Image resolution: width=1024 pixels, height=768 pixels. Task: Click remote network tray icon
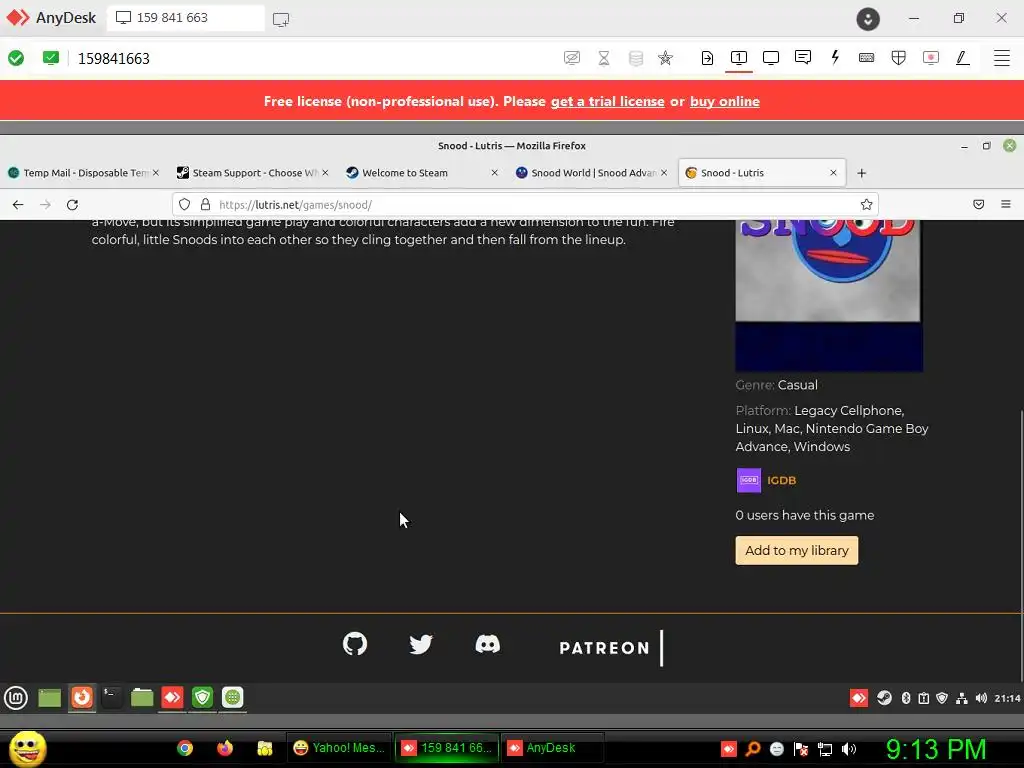[961, 698]
